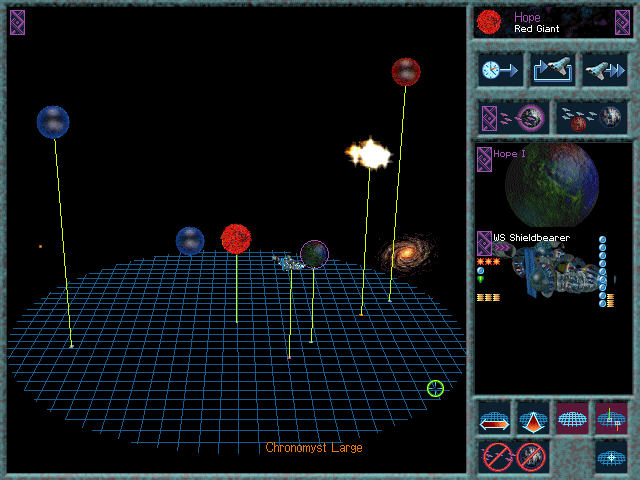640x480 pixels.
Task: Click the purple chevron movement indicator on ship
Action: 502,248
